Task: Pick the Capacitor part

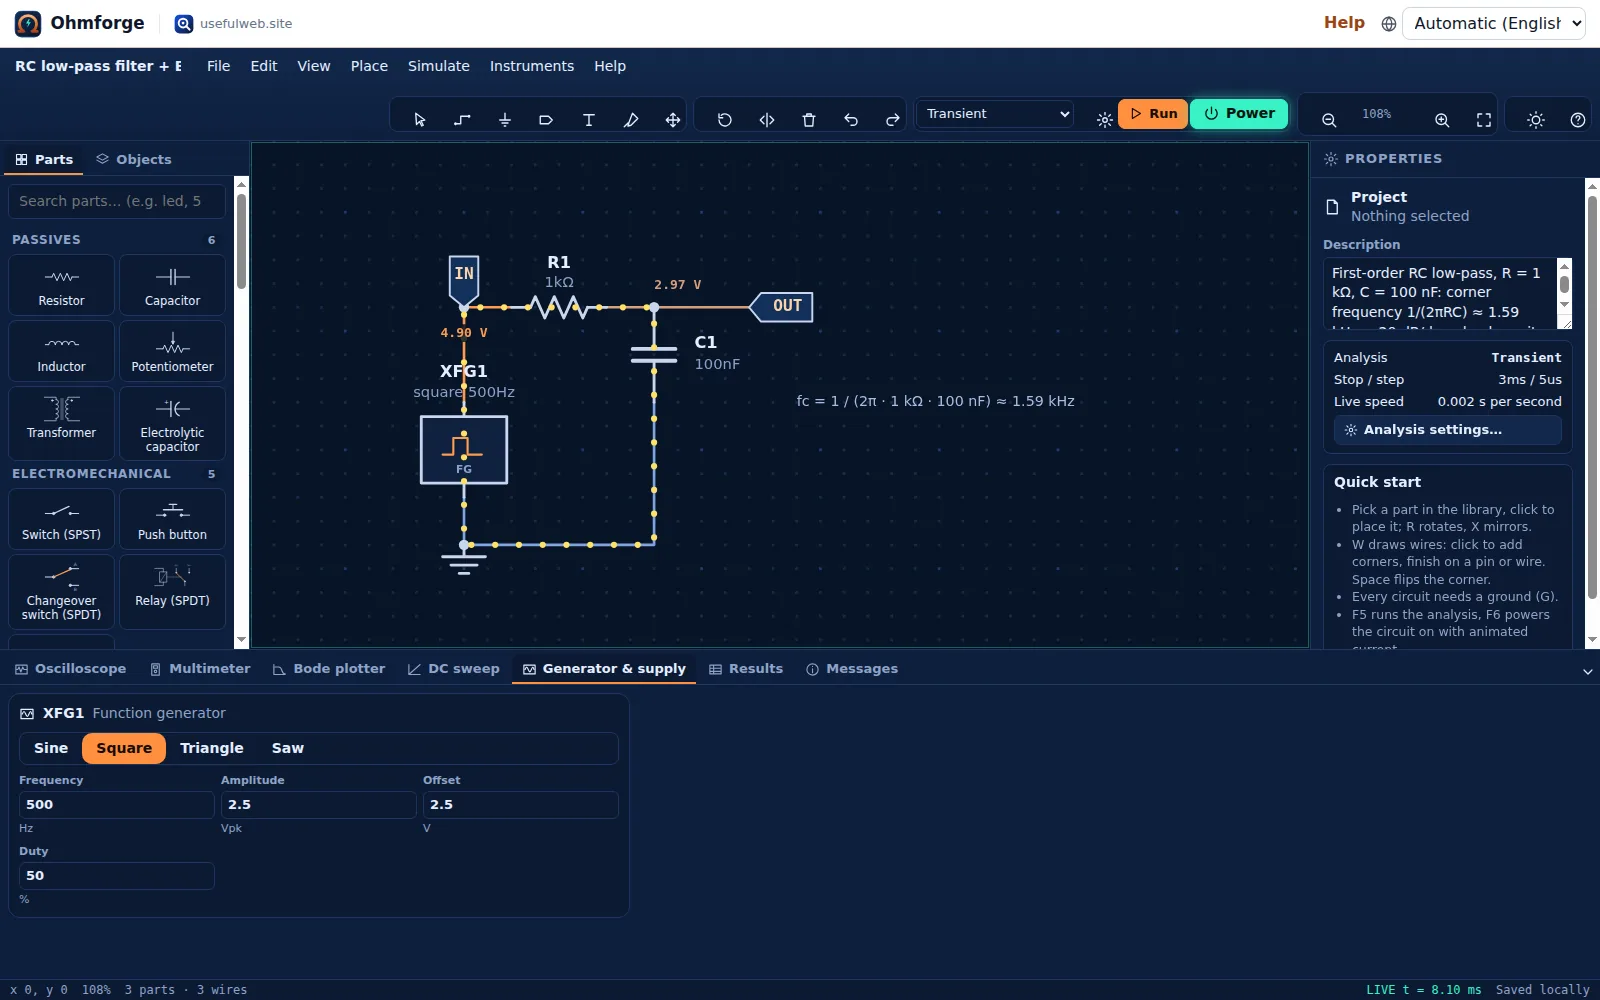Action: tap(172, 285)
